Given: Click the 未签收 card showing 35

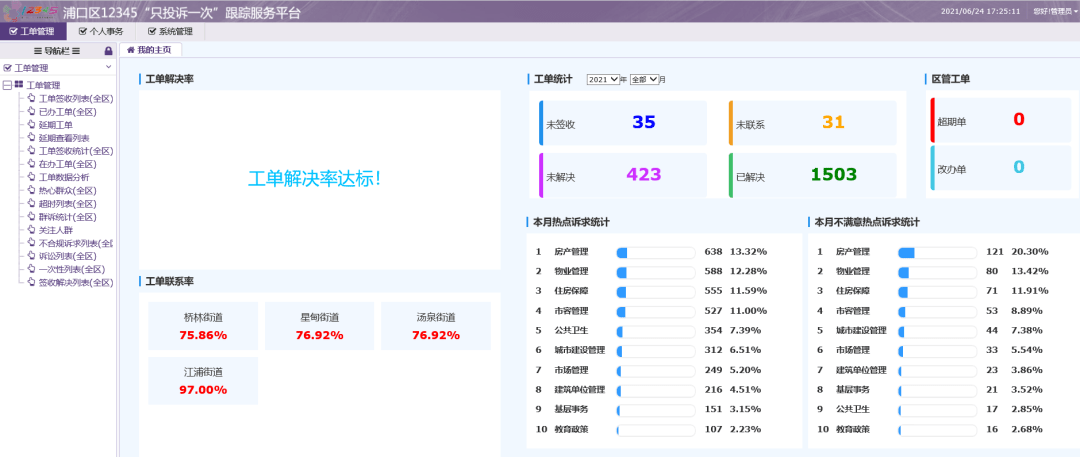Looking at the screenshot, I should pos(623,123).
